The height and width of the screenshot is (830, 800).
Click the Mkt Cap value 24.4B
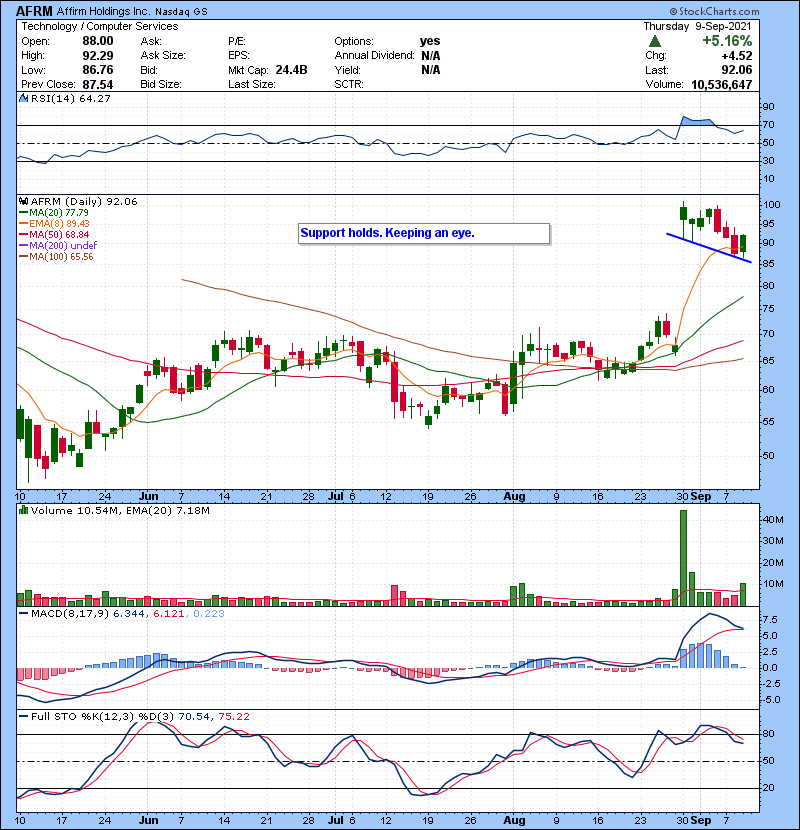(x=291, y=70)
